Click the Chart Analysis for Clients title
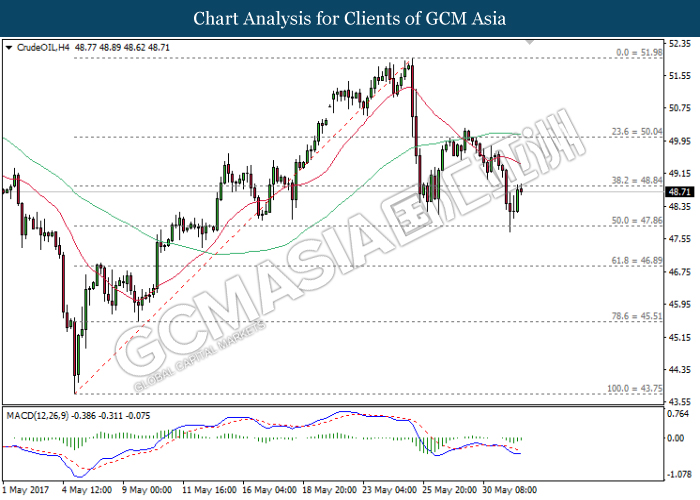The image size is (700, 500). point(350,19)
